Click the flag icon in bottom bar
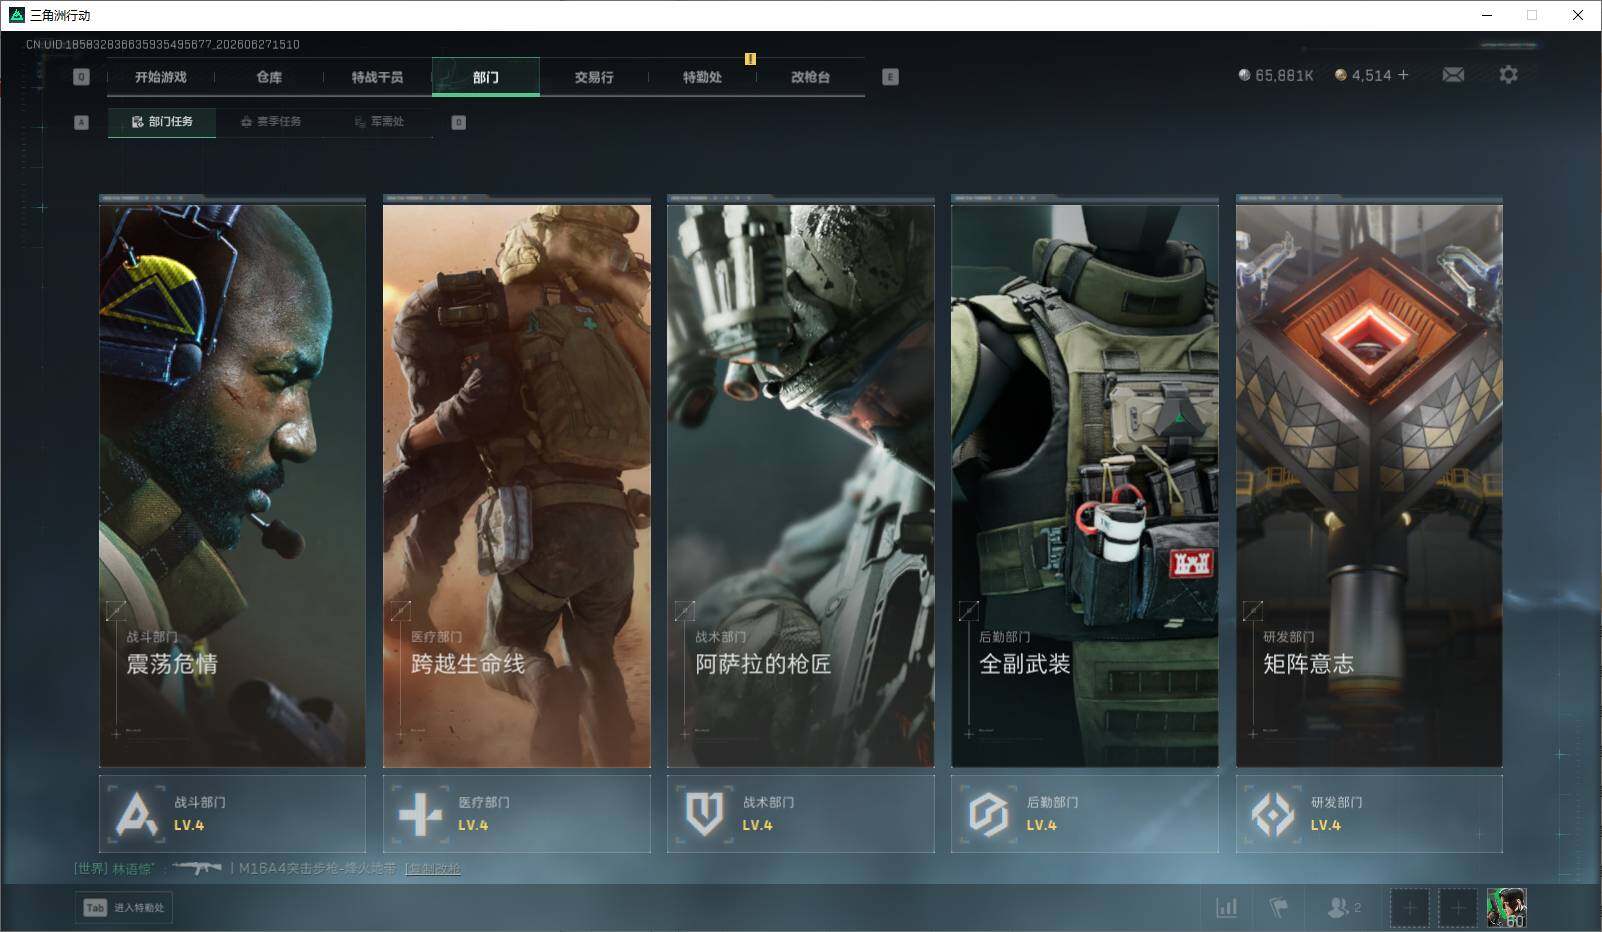Image resolution: width=1602 pixels, height=932 pixels. (1278, 907)
